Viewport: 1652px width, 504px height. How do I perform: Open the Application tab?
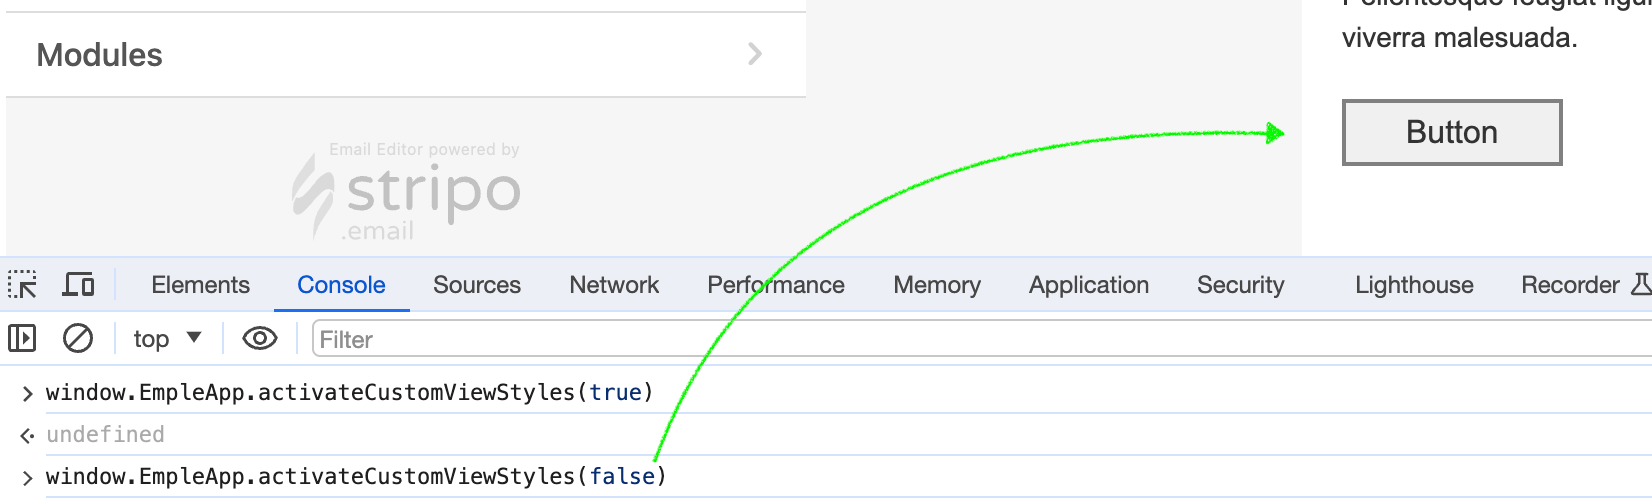[1089, 285]
